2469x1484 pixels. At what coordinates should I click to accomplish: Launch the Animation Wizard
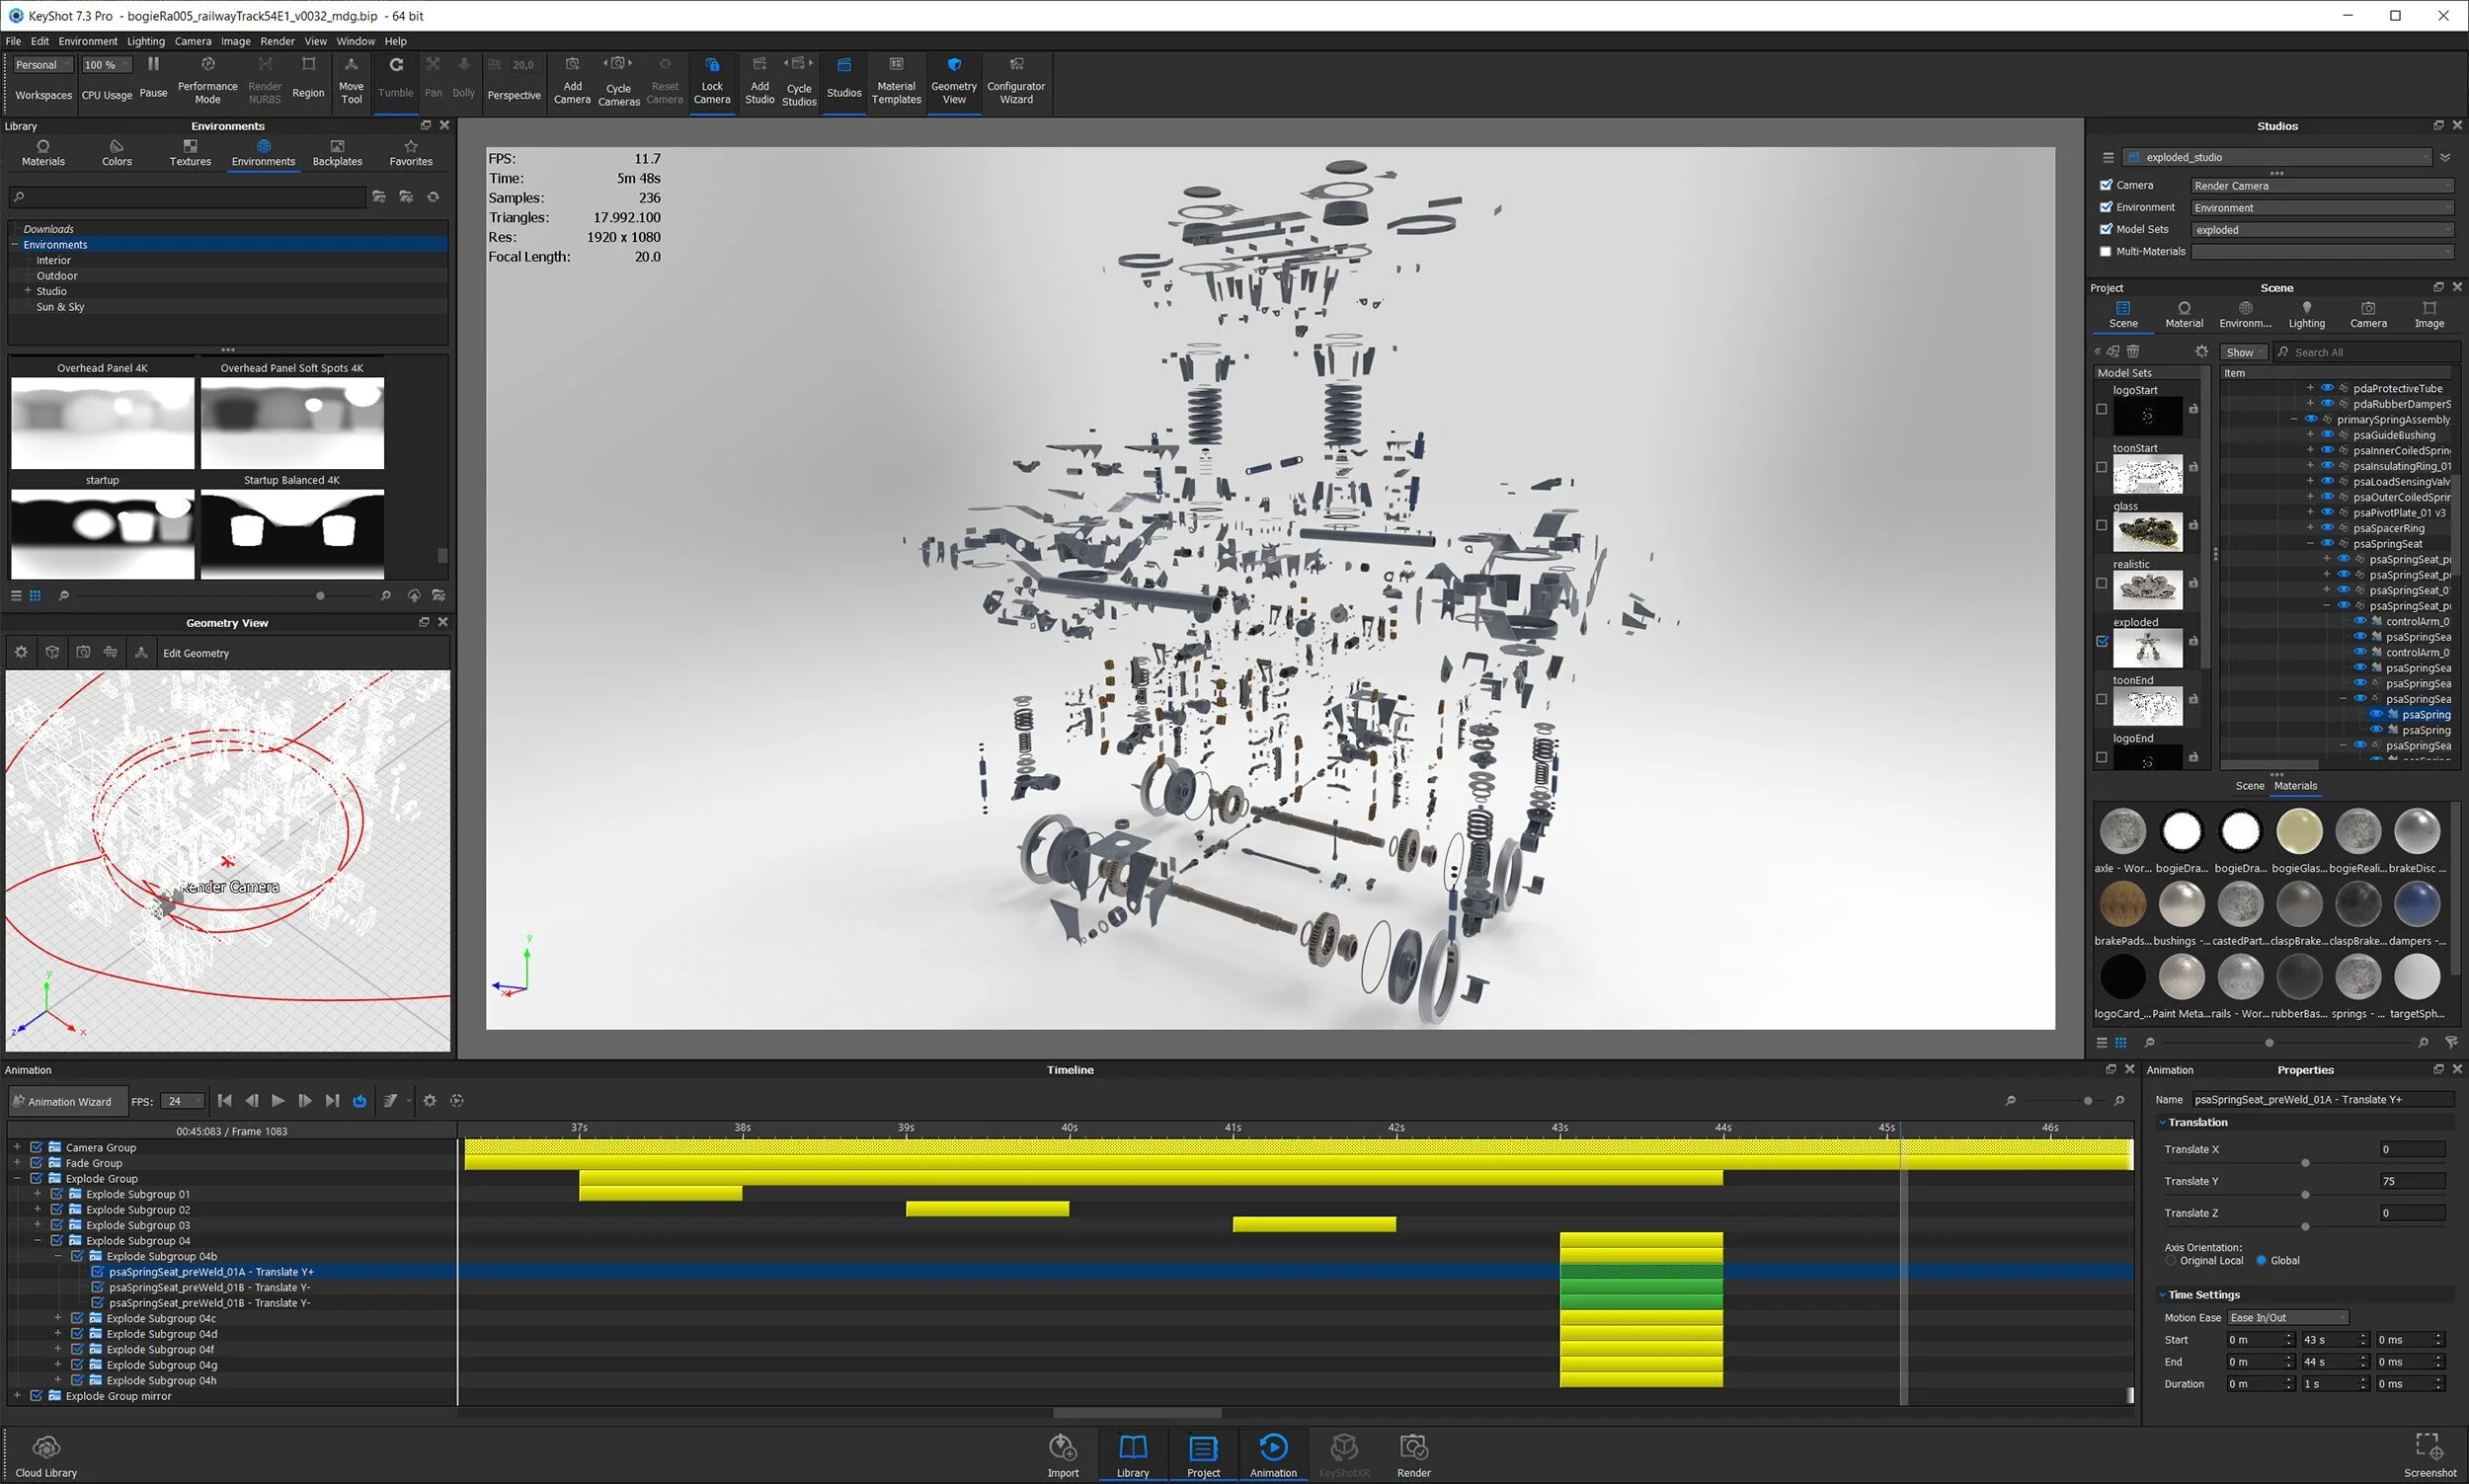pos(66,1101)
